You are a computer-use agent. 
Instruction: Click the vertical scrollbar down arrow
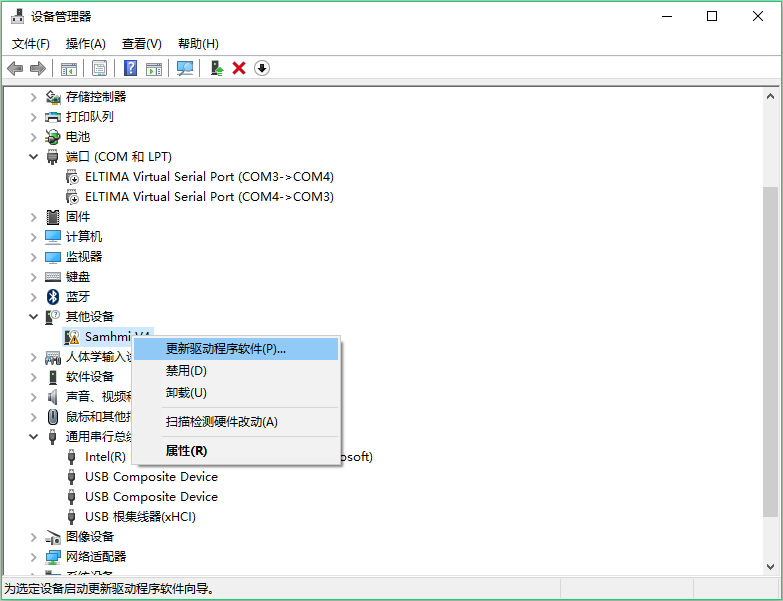[x=770, y=567]
